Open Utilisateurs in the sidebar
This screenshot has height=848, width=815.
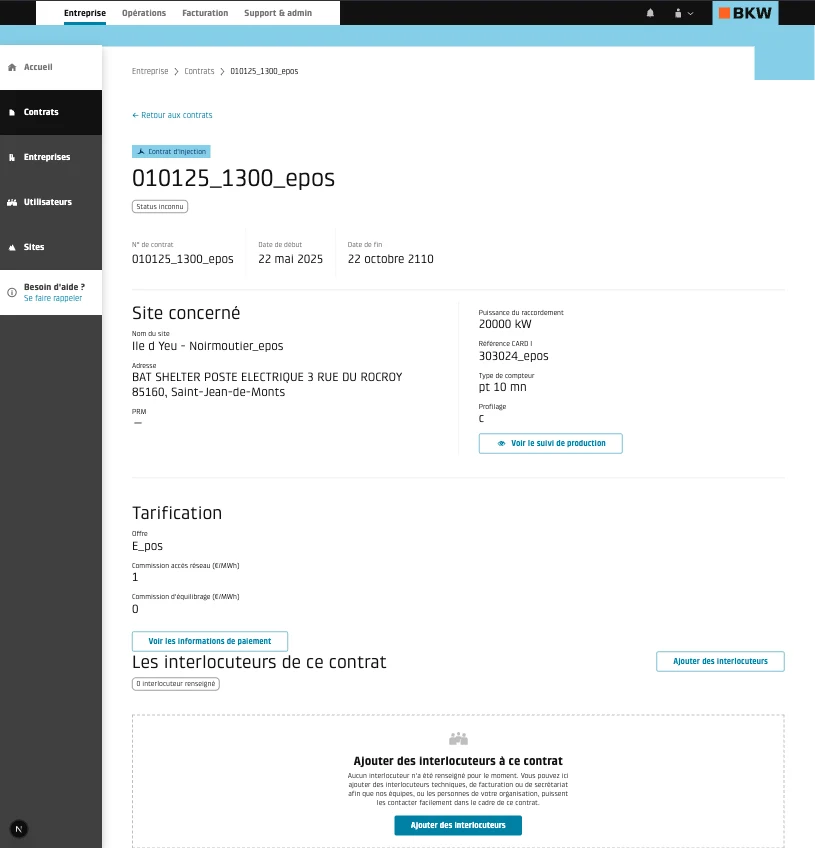[x=51, y=202]
